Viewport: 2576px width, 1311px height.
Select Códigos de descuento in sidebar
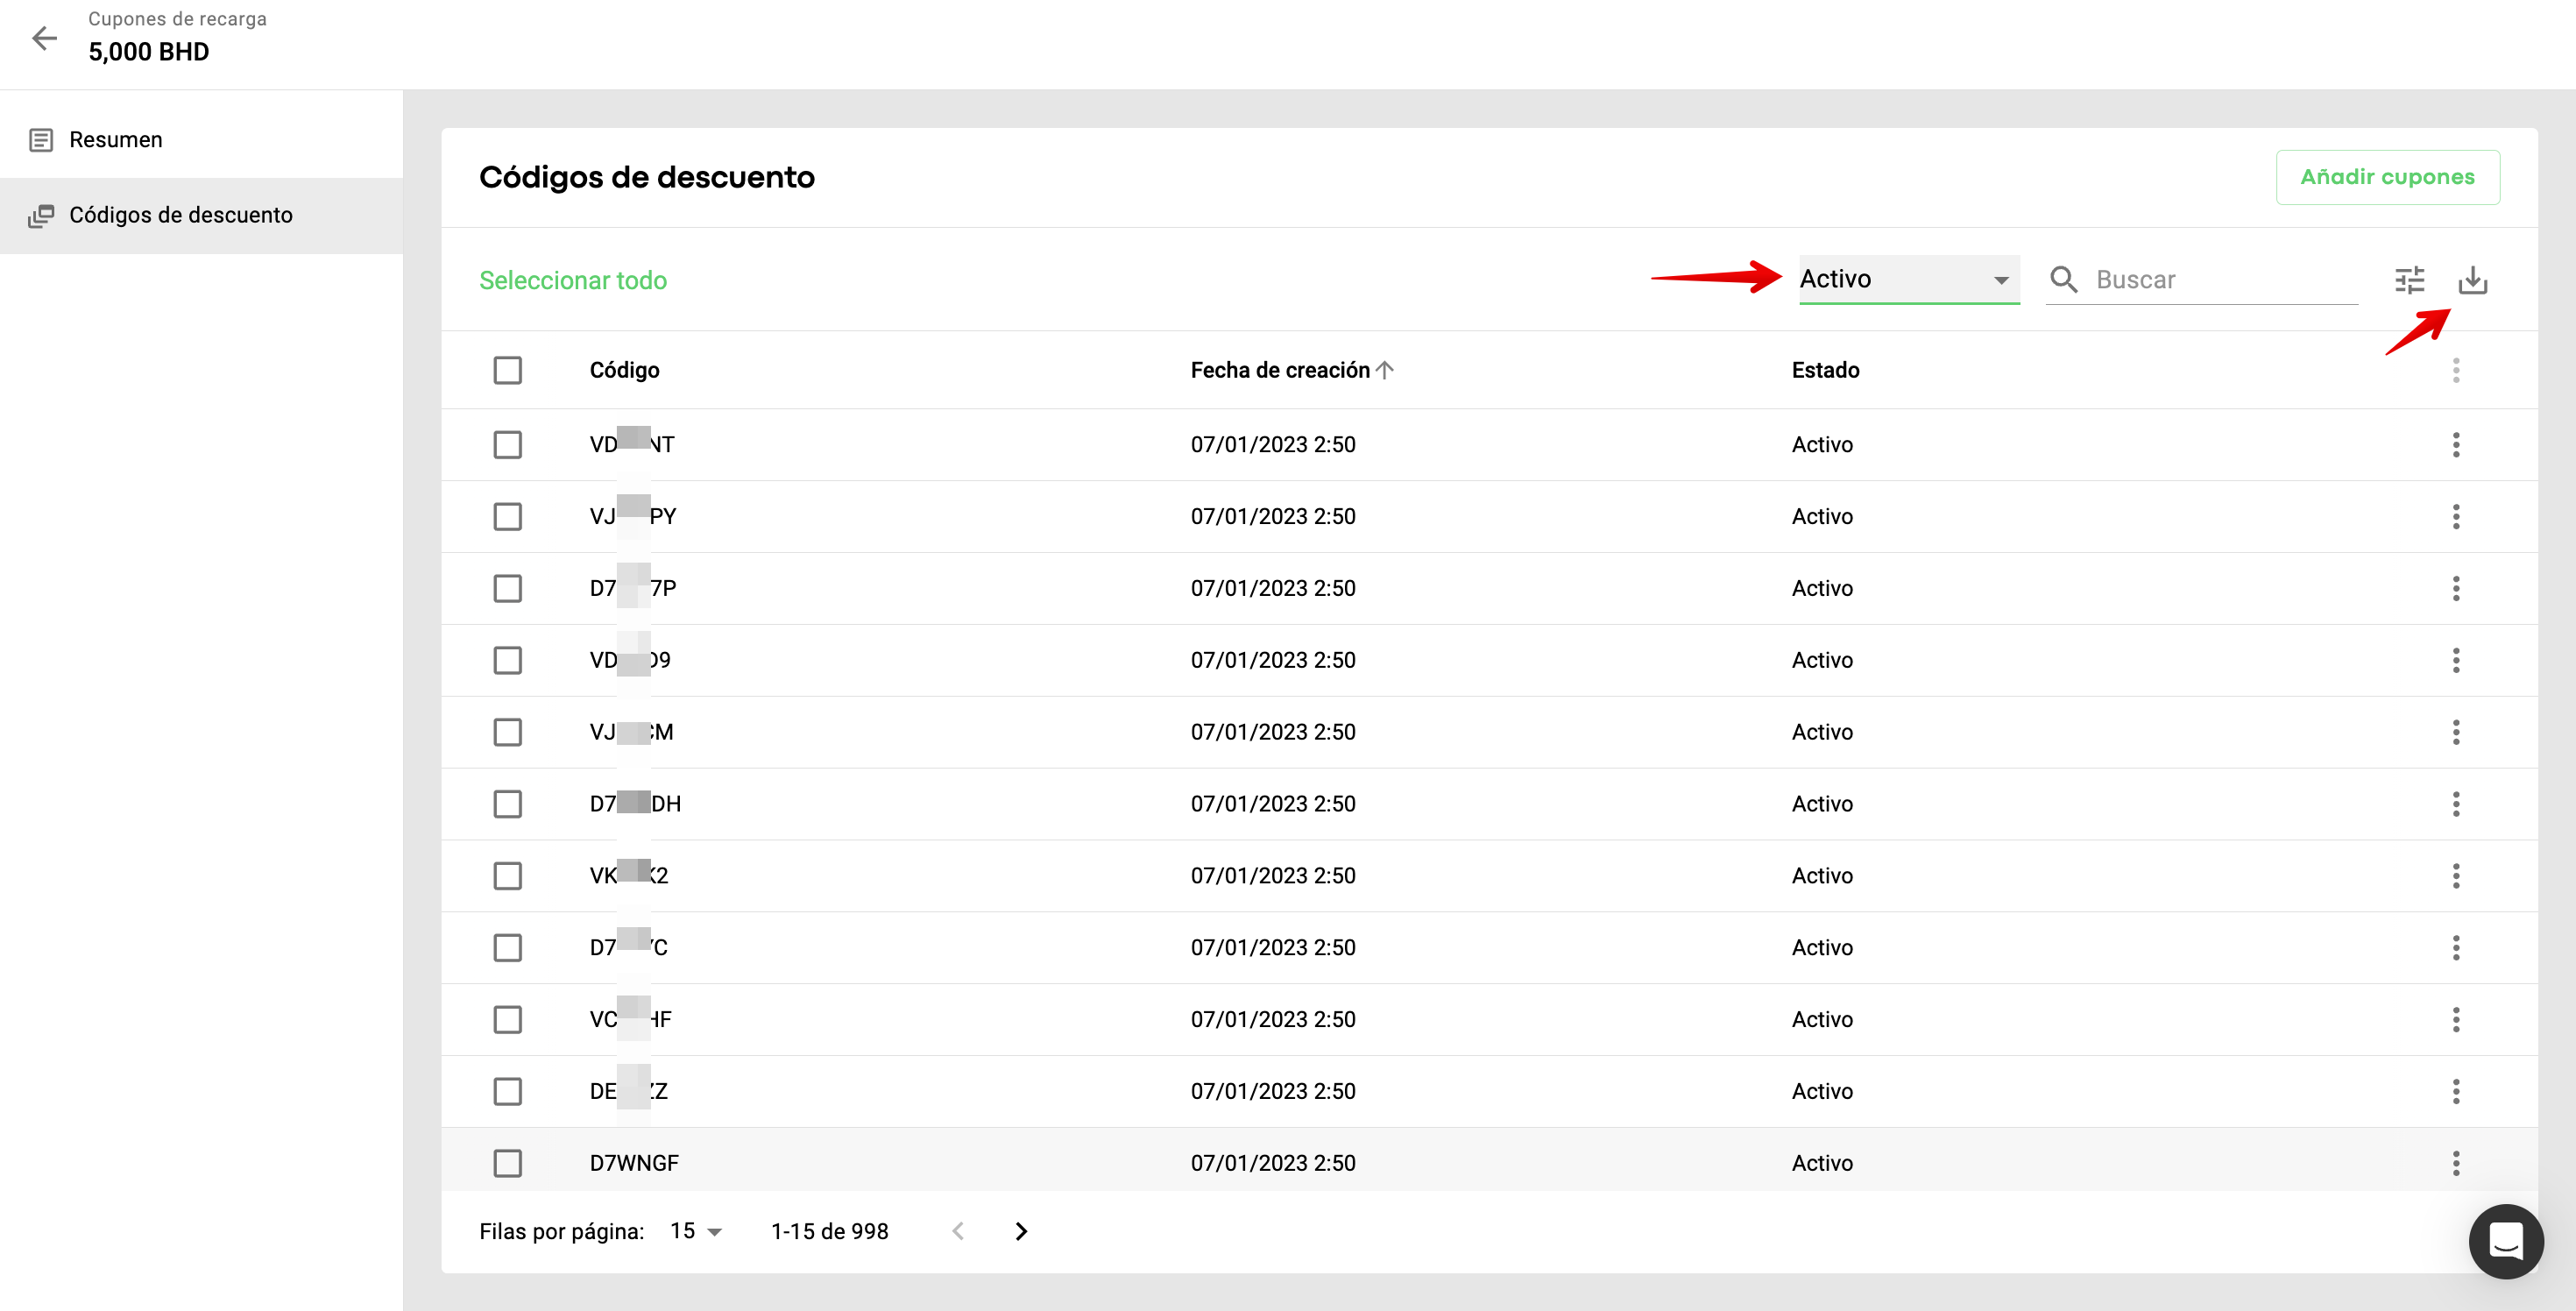click(x=180, y=215)
